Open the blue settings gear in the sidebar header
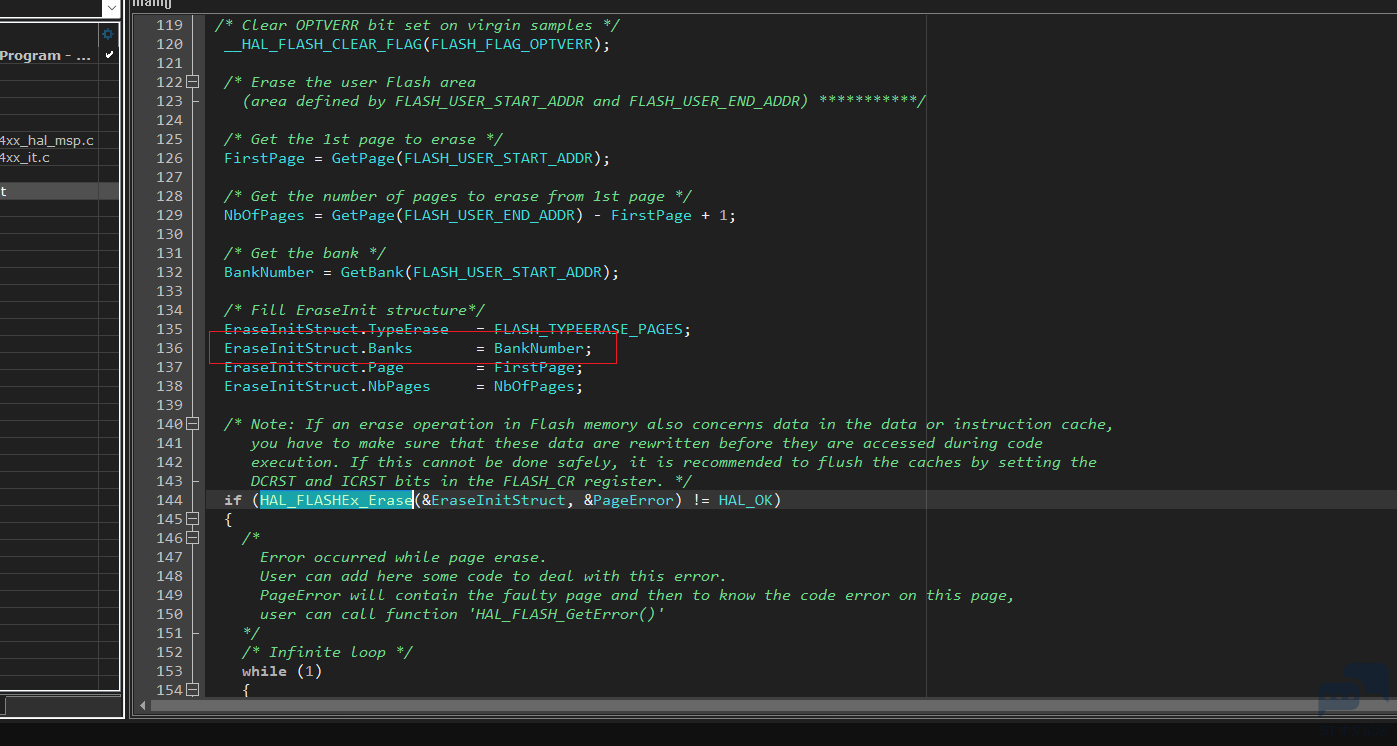Viewport: 1397px width, 746px height. click(x=107, y=33)
